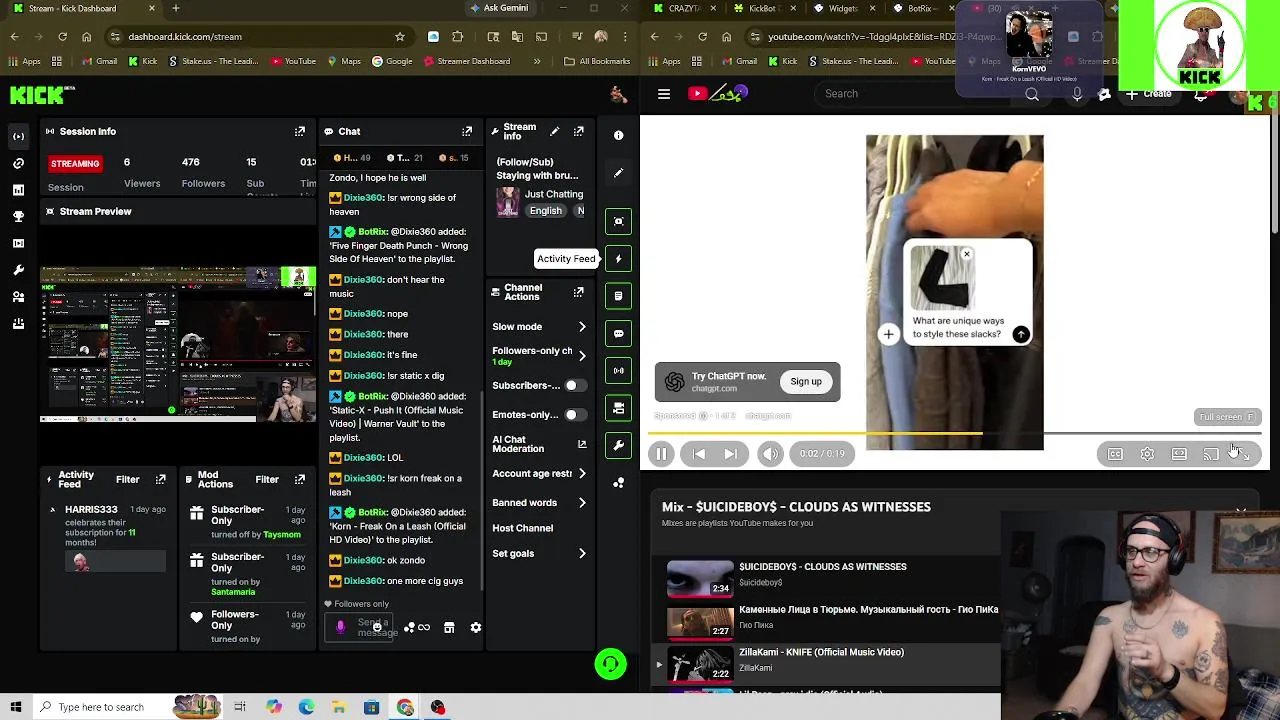Open the Stream page in Kick's left sidebar
The width and height of the screenshot is (1280, 720).
[18, 136]
